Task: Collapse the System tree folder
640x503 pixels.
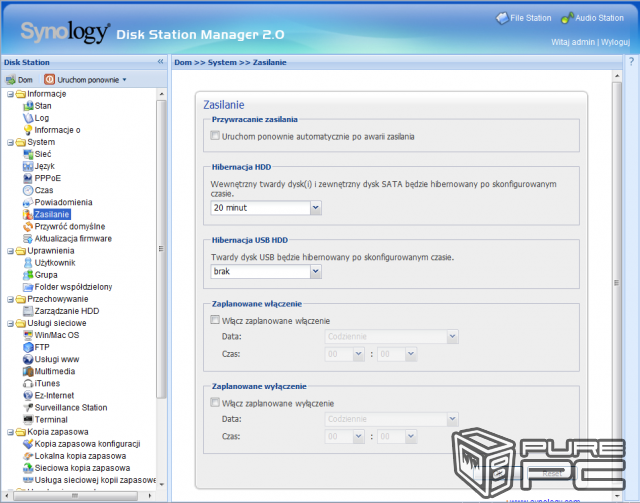Action: (10, 142)
